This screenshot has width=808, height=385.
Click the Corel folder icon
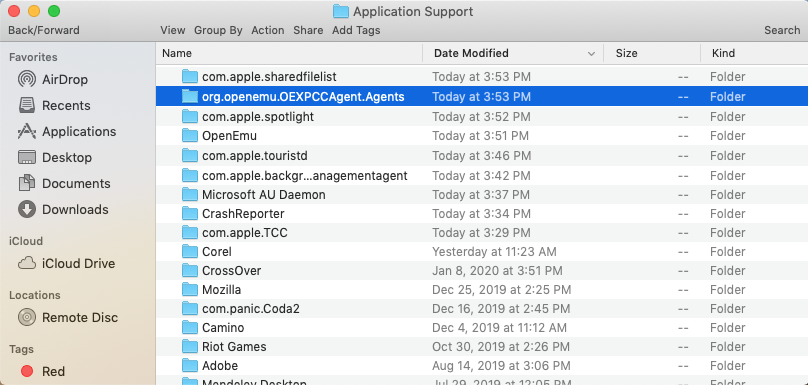click(x=190, y=252)
